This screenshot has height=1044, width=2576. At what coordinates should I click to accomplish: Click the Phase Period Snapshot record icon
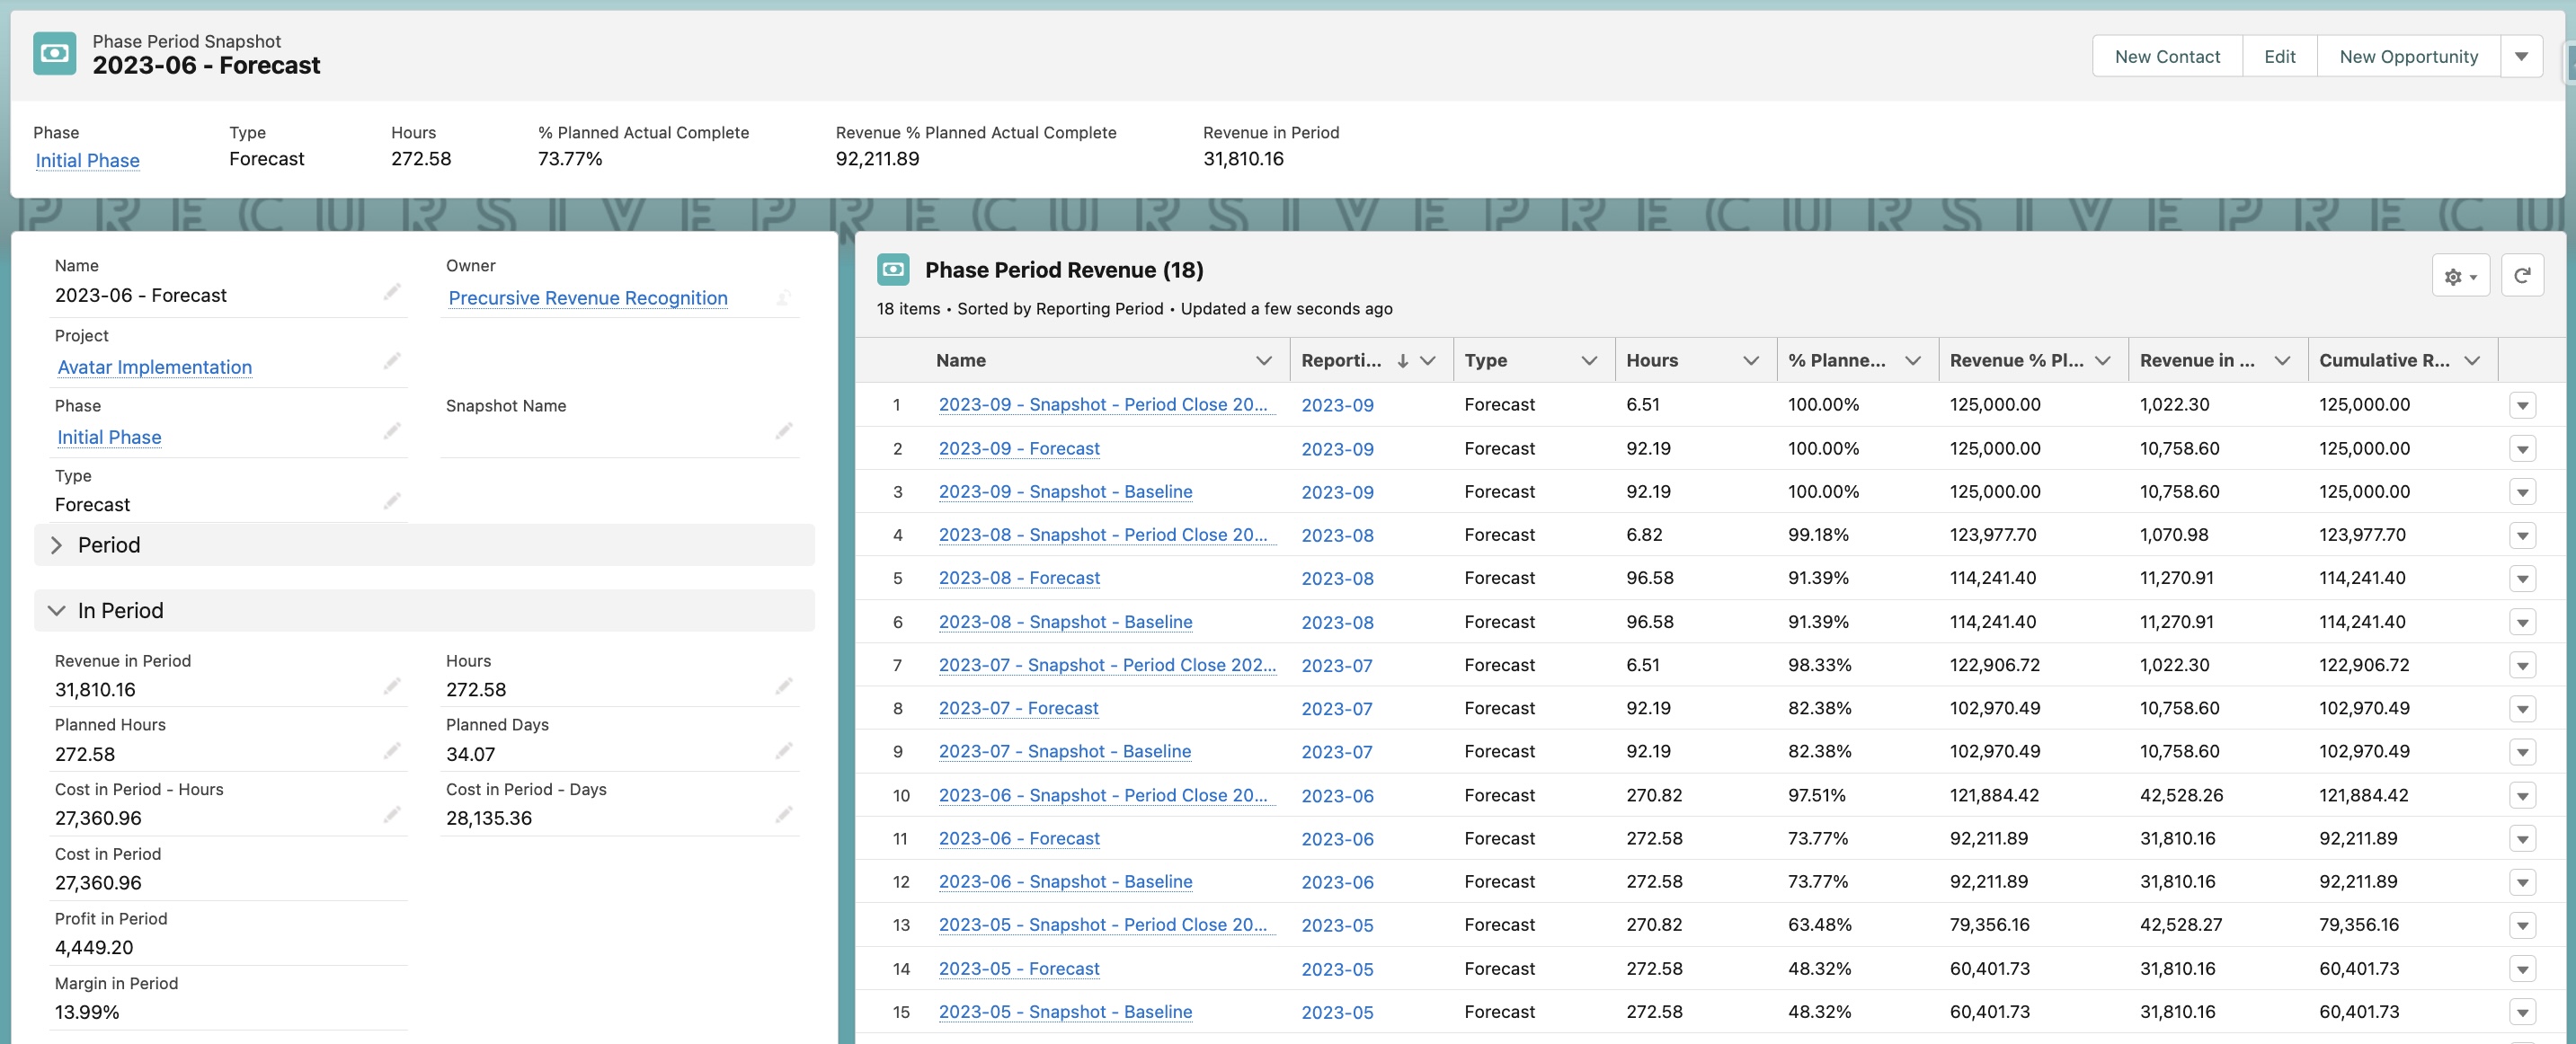[53, 53]
